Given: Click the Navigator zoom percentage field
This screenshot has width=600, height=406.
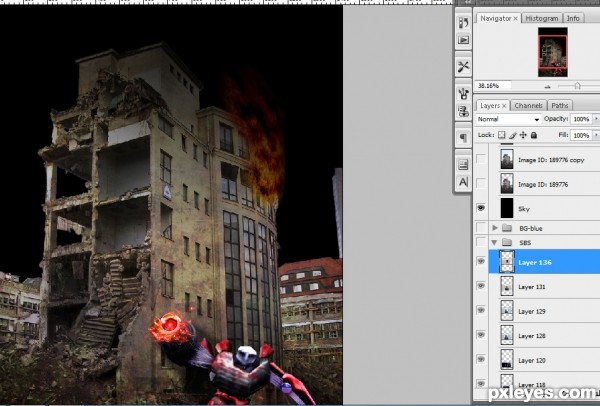Looking at the screenshot, I should 492,86.
